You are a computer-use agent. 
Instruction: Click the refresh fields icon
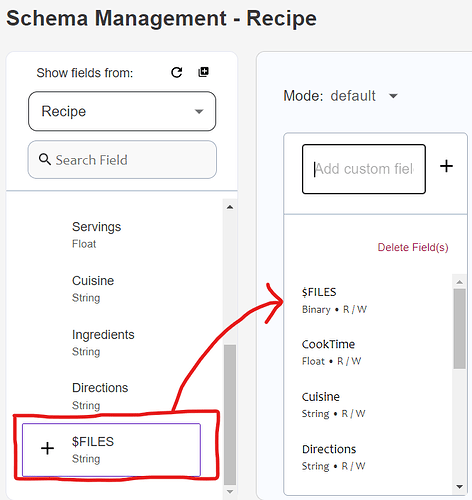click(176, 72)
